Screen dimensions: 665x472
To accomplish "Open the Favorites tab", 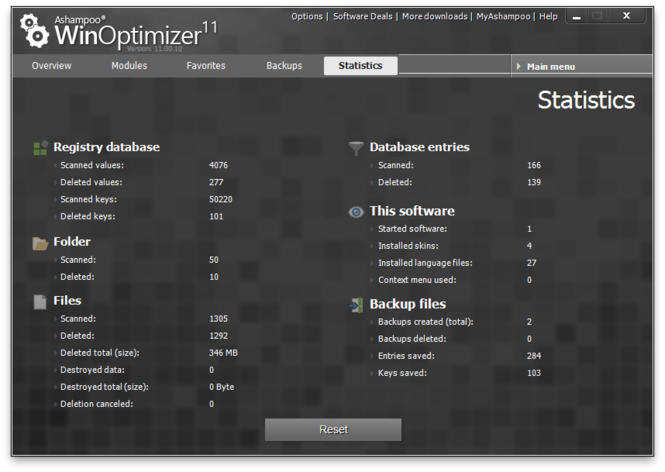I will 206,66.
